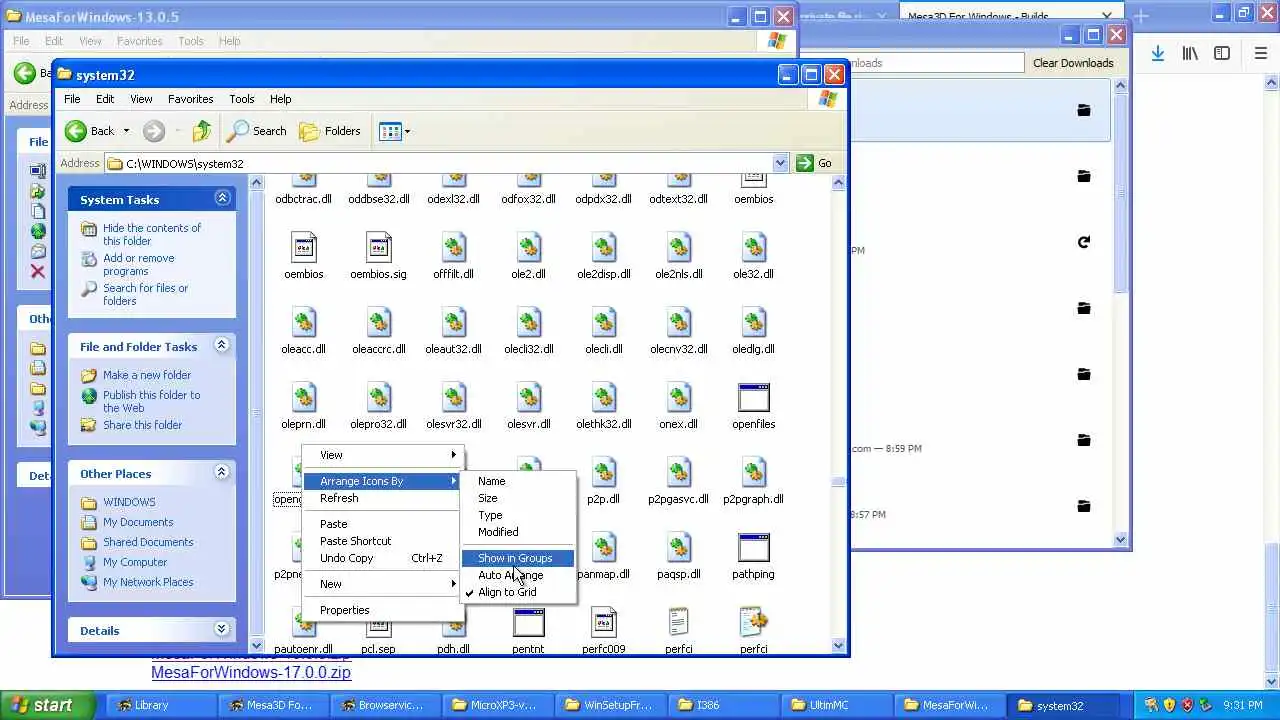Select the ole2disp.dll file icon
Image resolution: width=1280 pixels, height=720 pixels.
click(603, 247)
